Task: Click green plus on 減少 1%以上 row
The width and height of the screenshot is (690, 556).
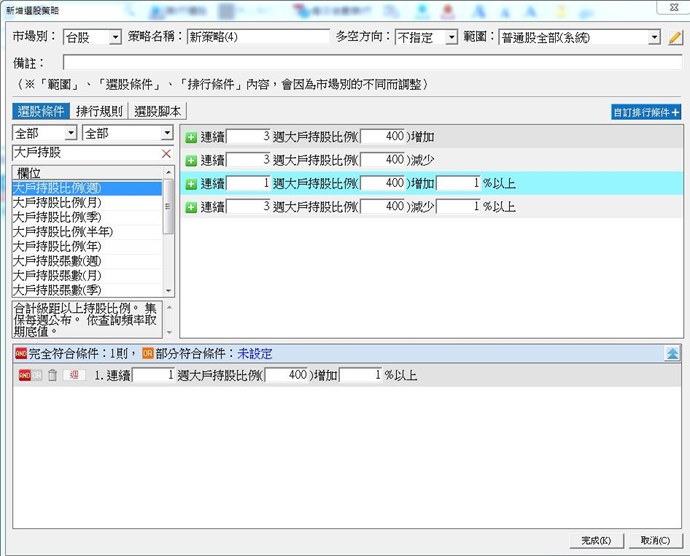Action: 191,208
